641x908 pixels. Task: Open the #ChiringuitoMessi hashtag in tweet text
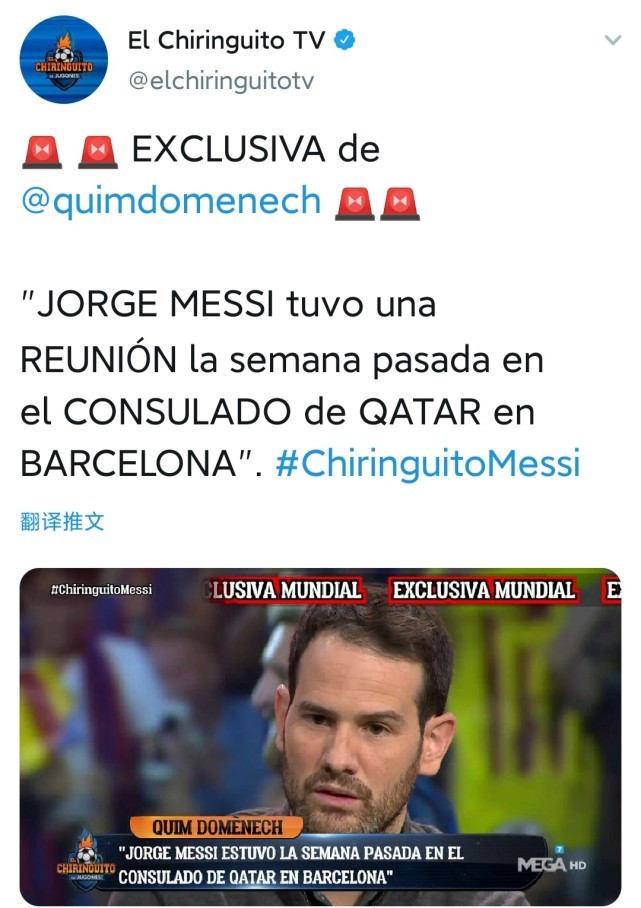pos(428,464)
